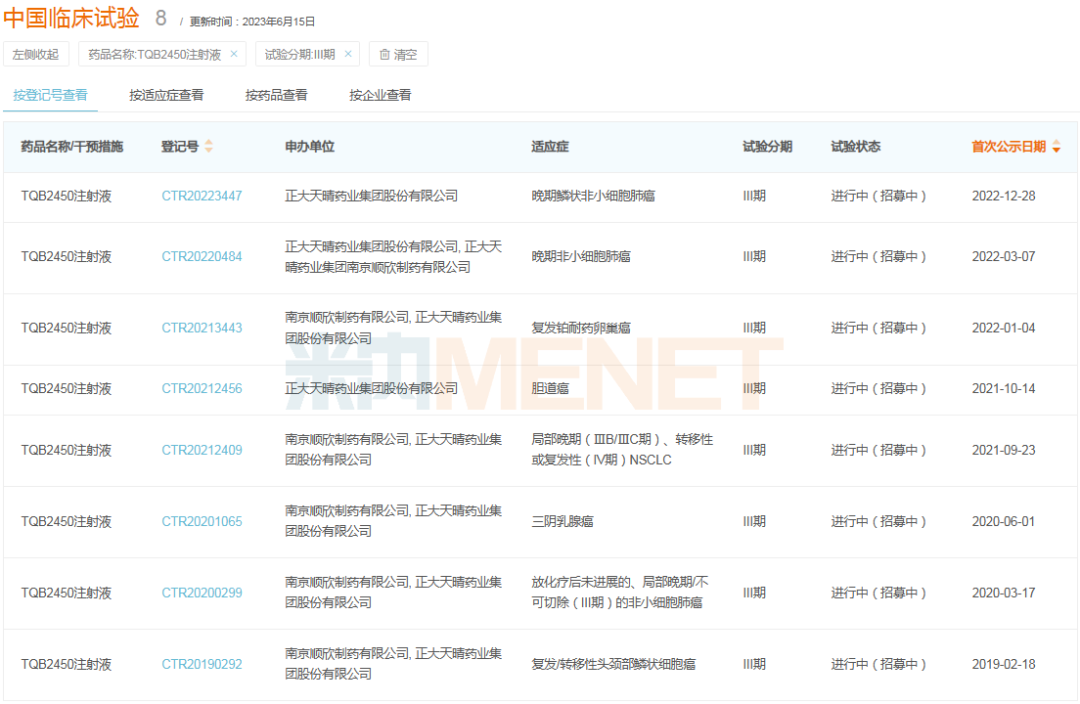Switch to 按适应症查看 tab

(166, 95)
